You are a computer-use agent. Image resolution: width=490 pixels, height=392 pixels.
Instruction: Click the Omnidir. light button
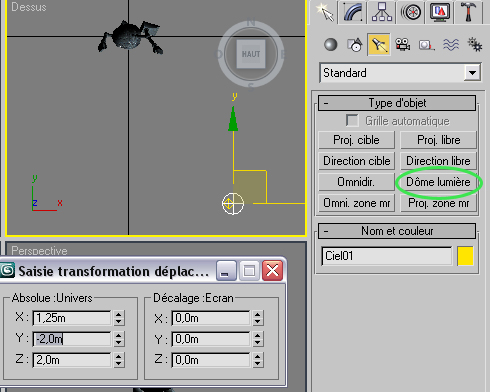(356, 182)
